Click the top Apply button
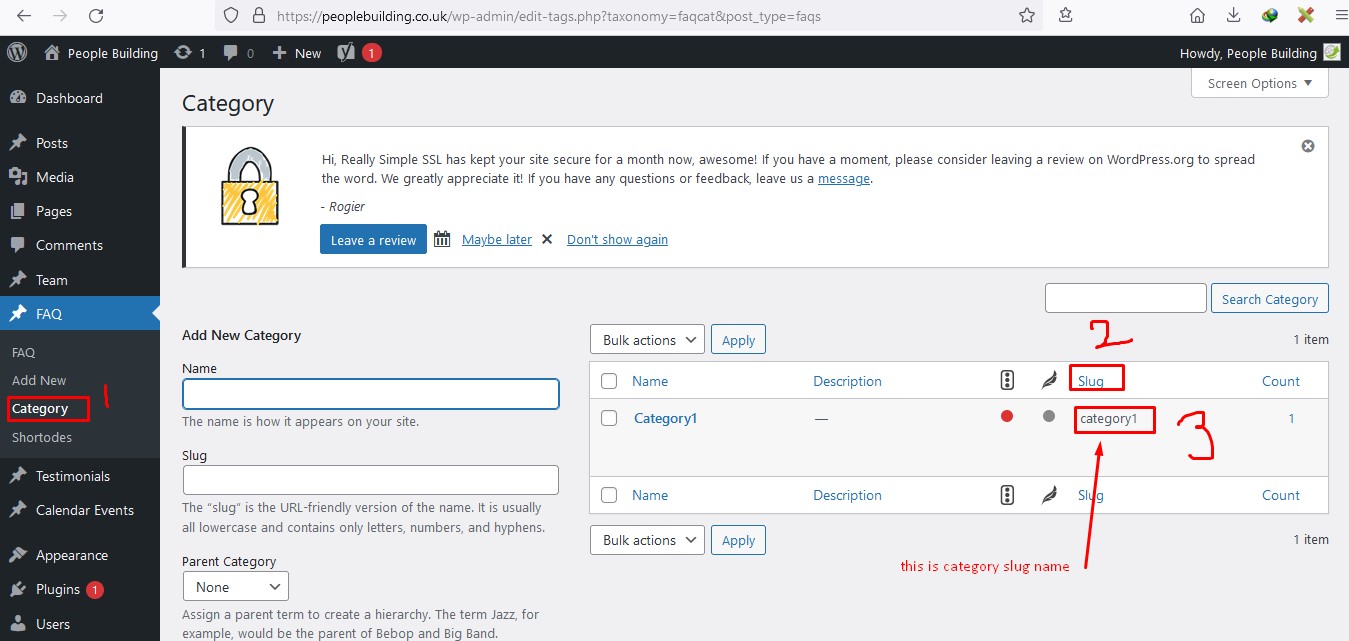 739,340
